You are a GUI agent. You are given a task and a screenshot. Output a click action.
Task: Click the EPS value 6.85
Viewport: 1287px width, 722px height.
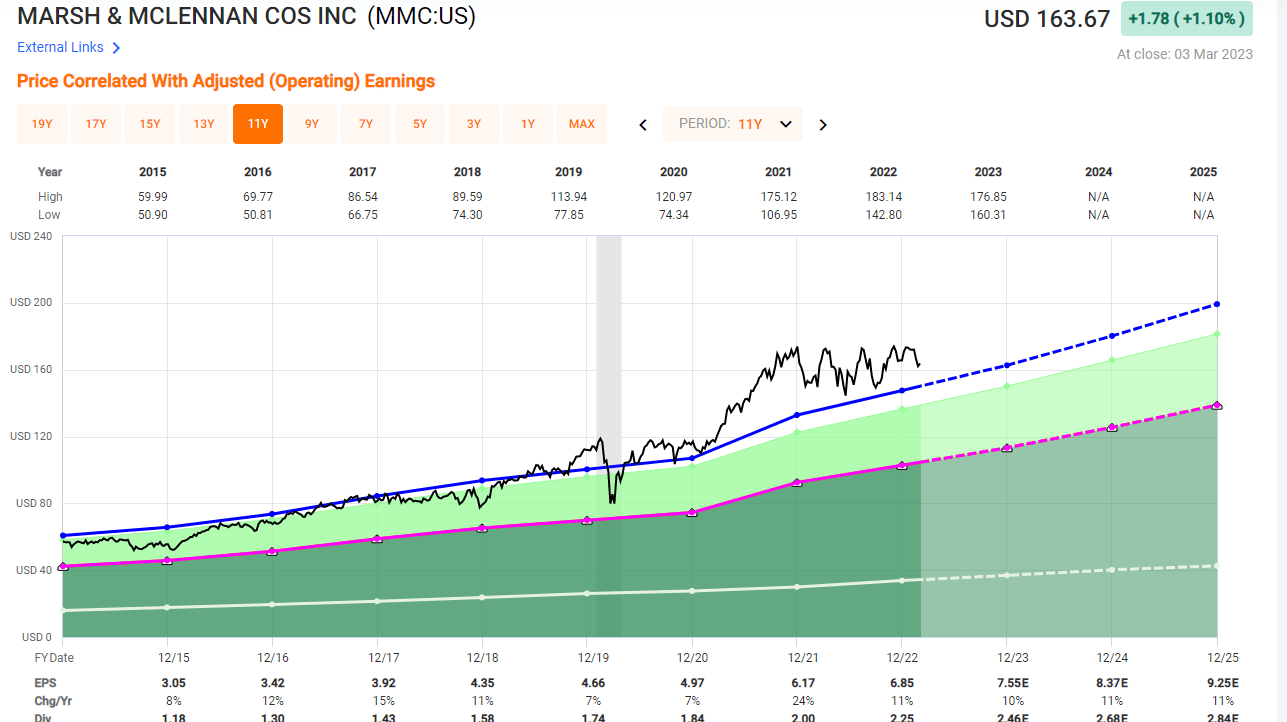point(902,681)
